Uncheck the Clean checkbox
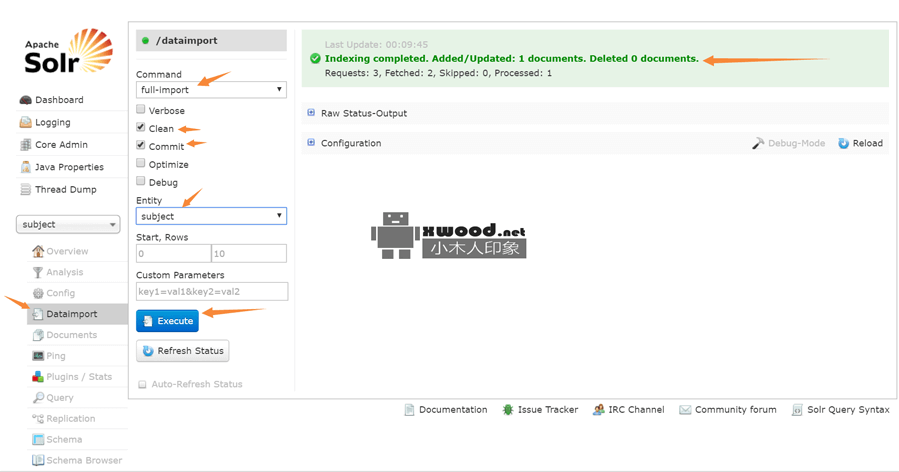The width and height of the screenshot is (899, 472). (x=140, y=127)
